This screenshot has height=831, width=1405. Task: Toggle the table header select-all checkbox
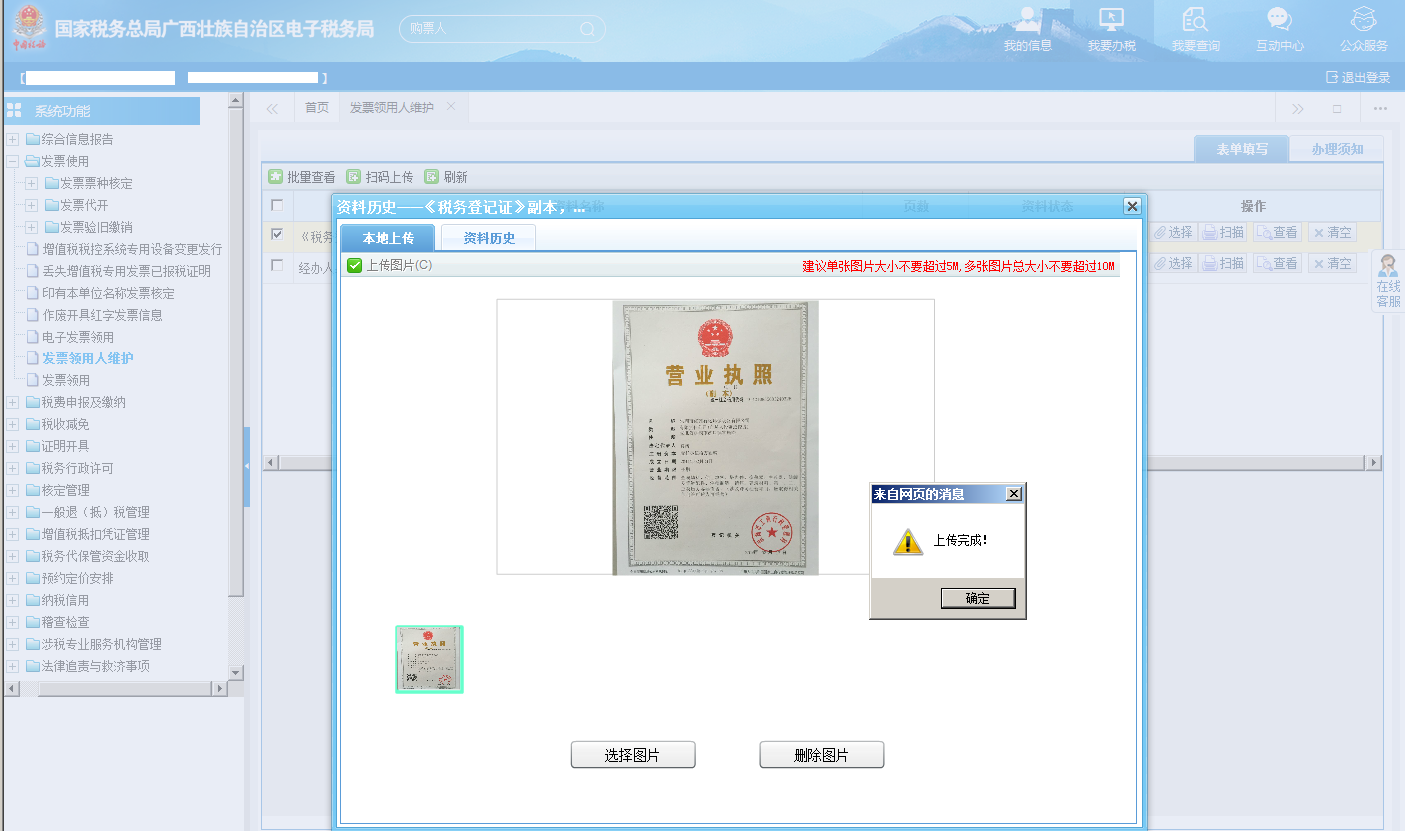pyautogui.click(x=277, y=205)
